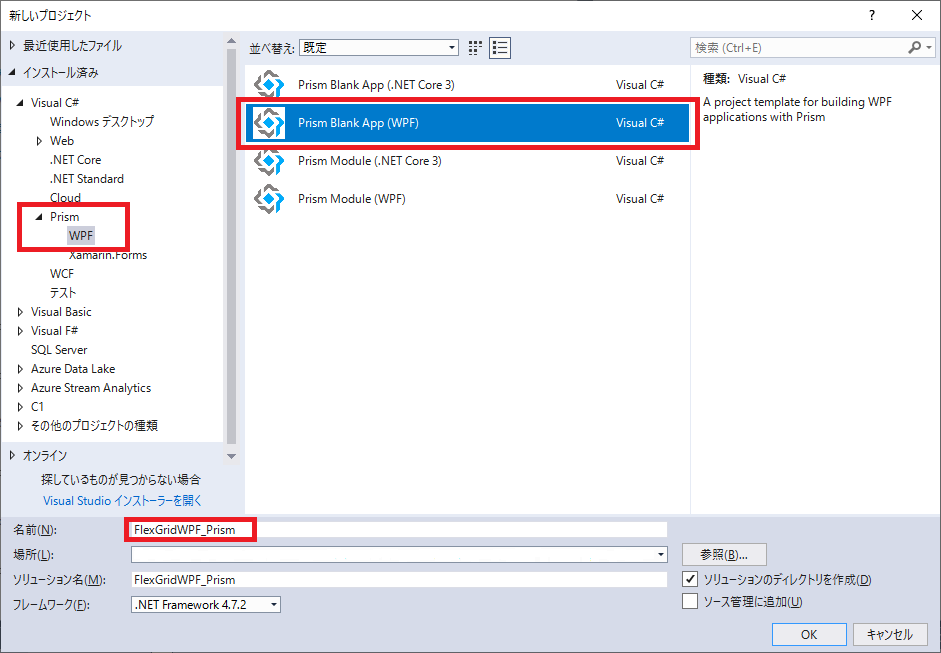Select the SQL Server category
This screenshot has height=653, width=941.
(59, 350)
